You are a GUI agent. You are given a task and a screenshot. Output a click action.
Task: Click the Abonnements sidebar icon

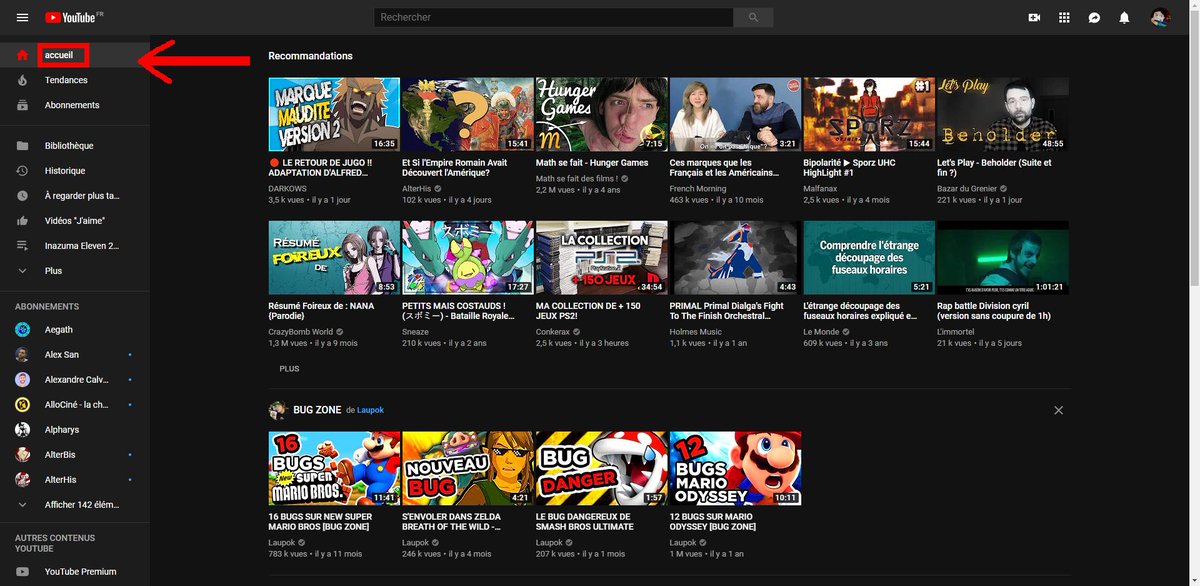tap(22, 105)
